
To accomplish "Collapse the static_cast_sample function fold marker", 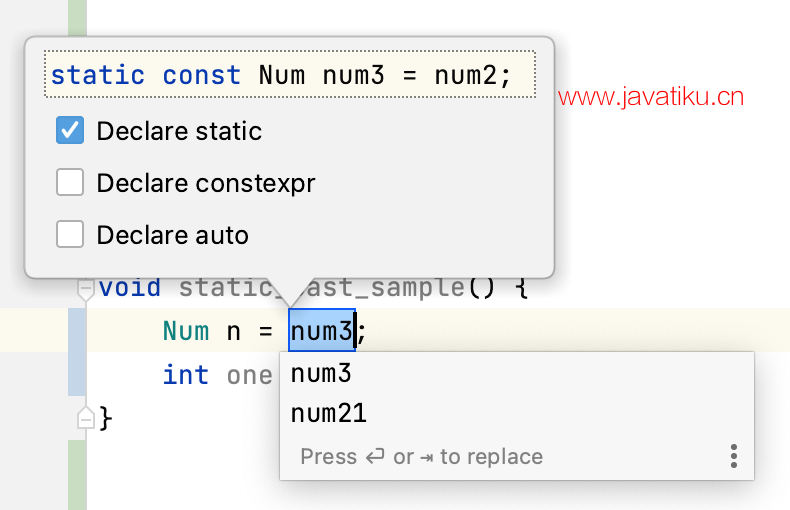I will click(85, 288).
